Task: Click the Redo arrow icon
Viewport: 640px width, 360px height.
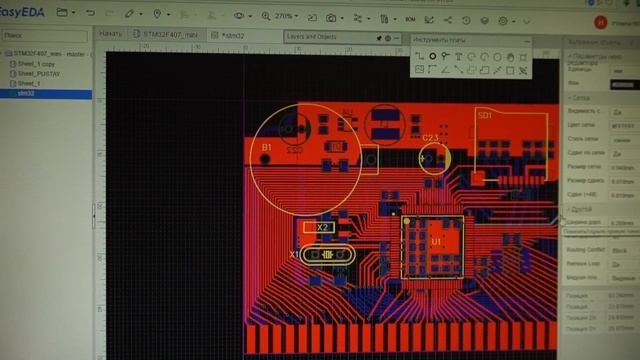Action: (109, 13)
